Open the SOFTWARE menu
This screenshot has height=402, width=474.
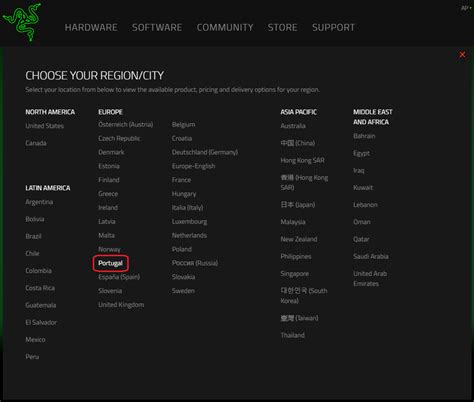[157, 27]
